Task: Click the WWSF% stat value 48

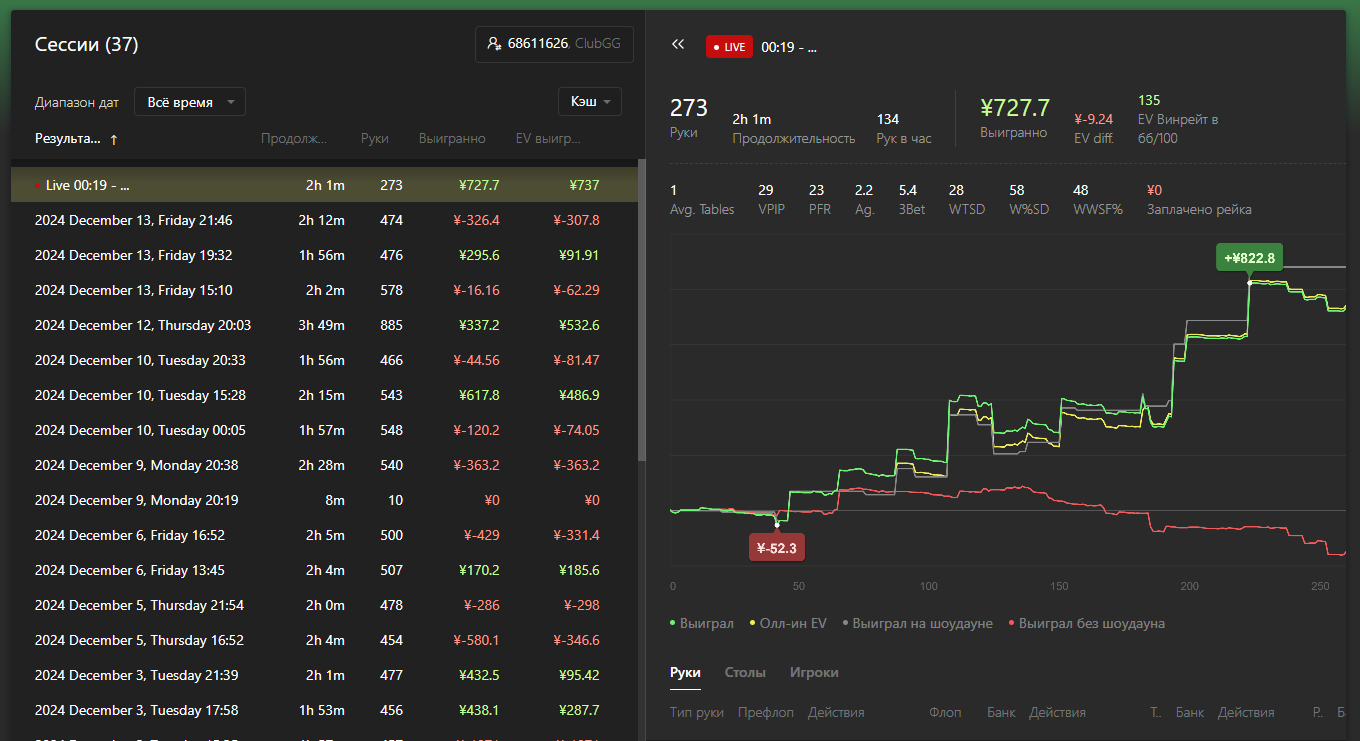Action: pos(1081,190)
